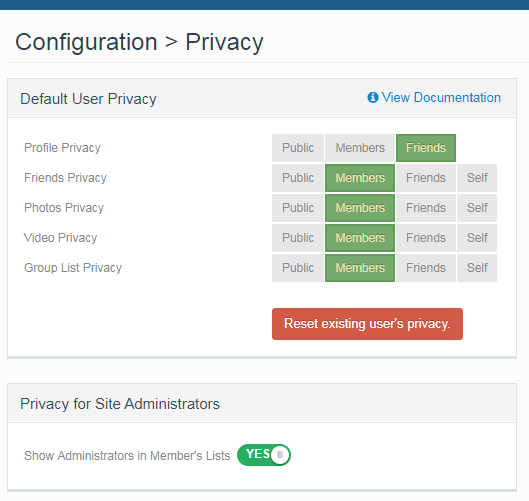Select Members for Photos Privacy
The height and width of the screenshot is (501, 529).
click(x=360, y=208)
